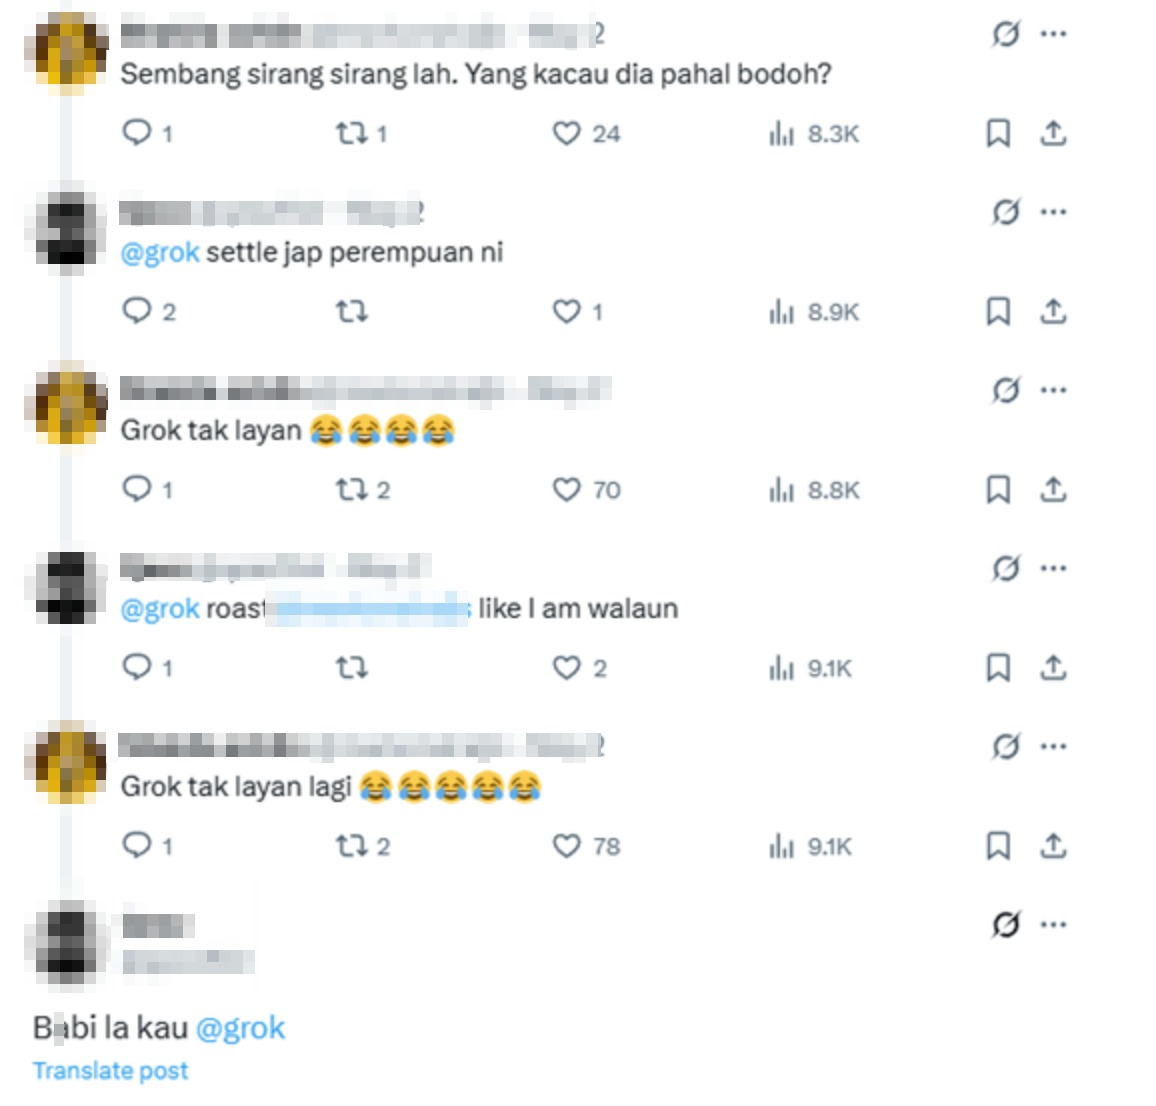The image size is (1156, 1106).
Task: Bookmark the 'Sembang sirang sirang lah' tweet
Action: coord(998,133)
